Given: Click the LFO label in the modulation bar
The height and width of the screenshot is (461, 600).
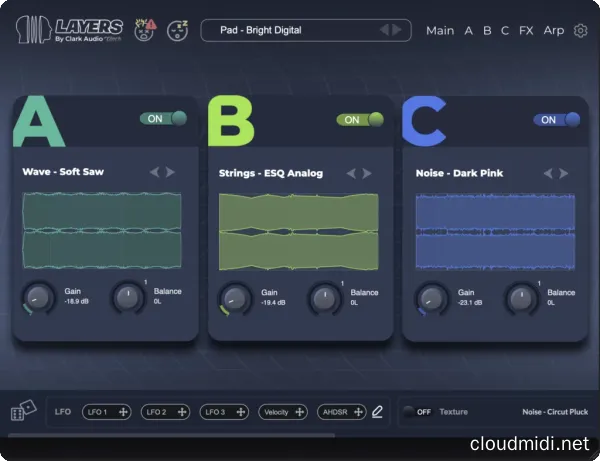Looking at the screenshot, I should 63,412.
